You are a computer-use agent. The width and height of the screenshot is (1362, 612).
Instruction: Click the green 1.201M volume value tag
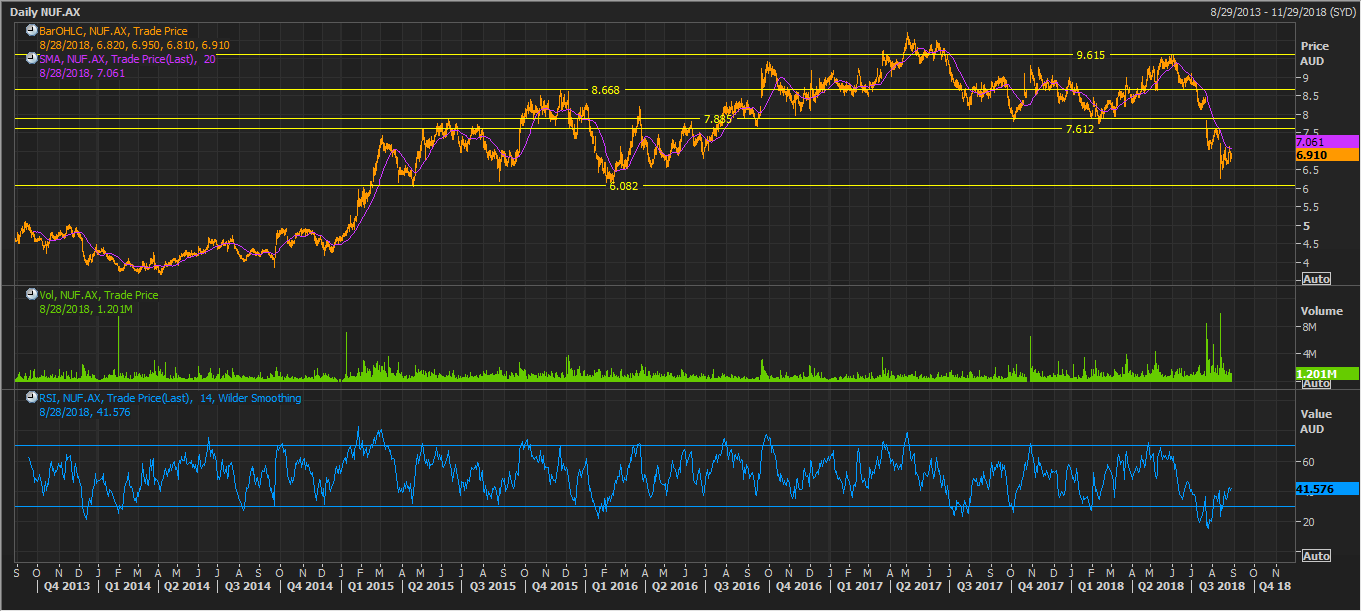[1327, 374]
